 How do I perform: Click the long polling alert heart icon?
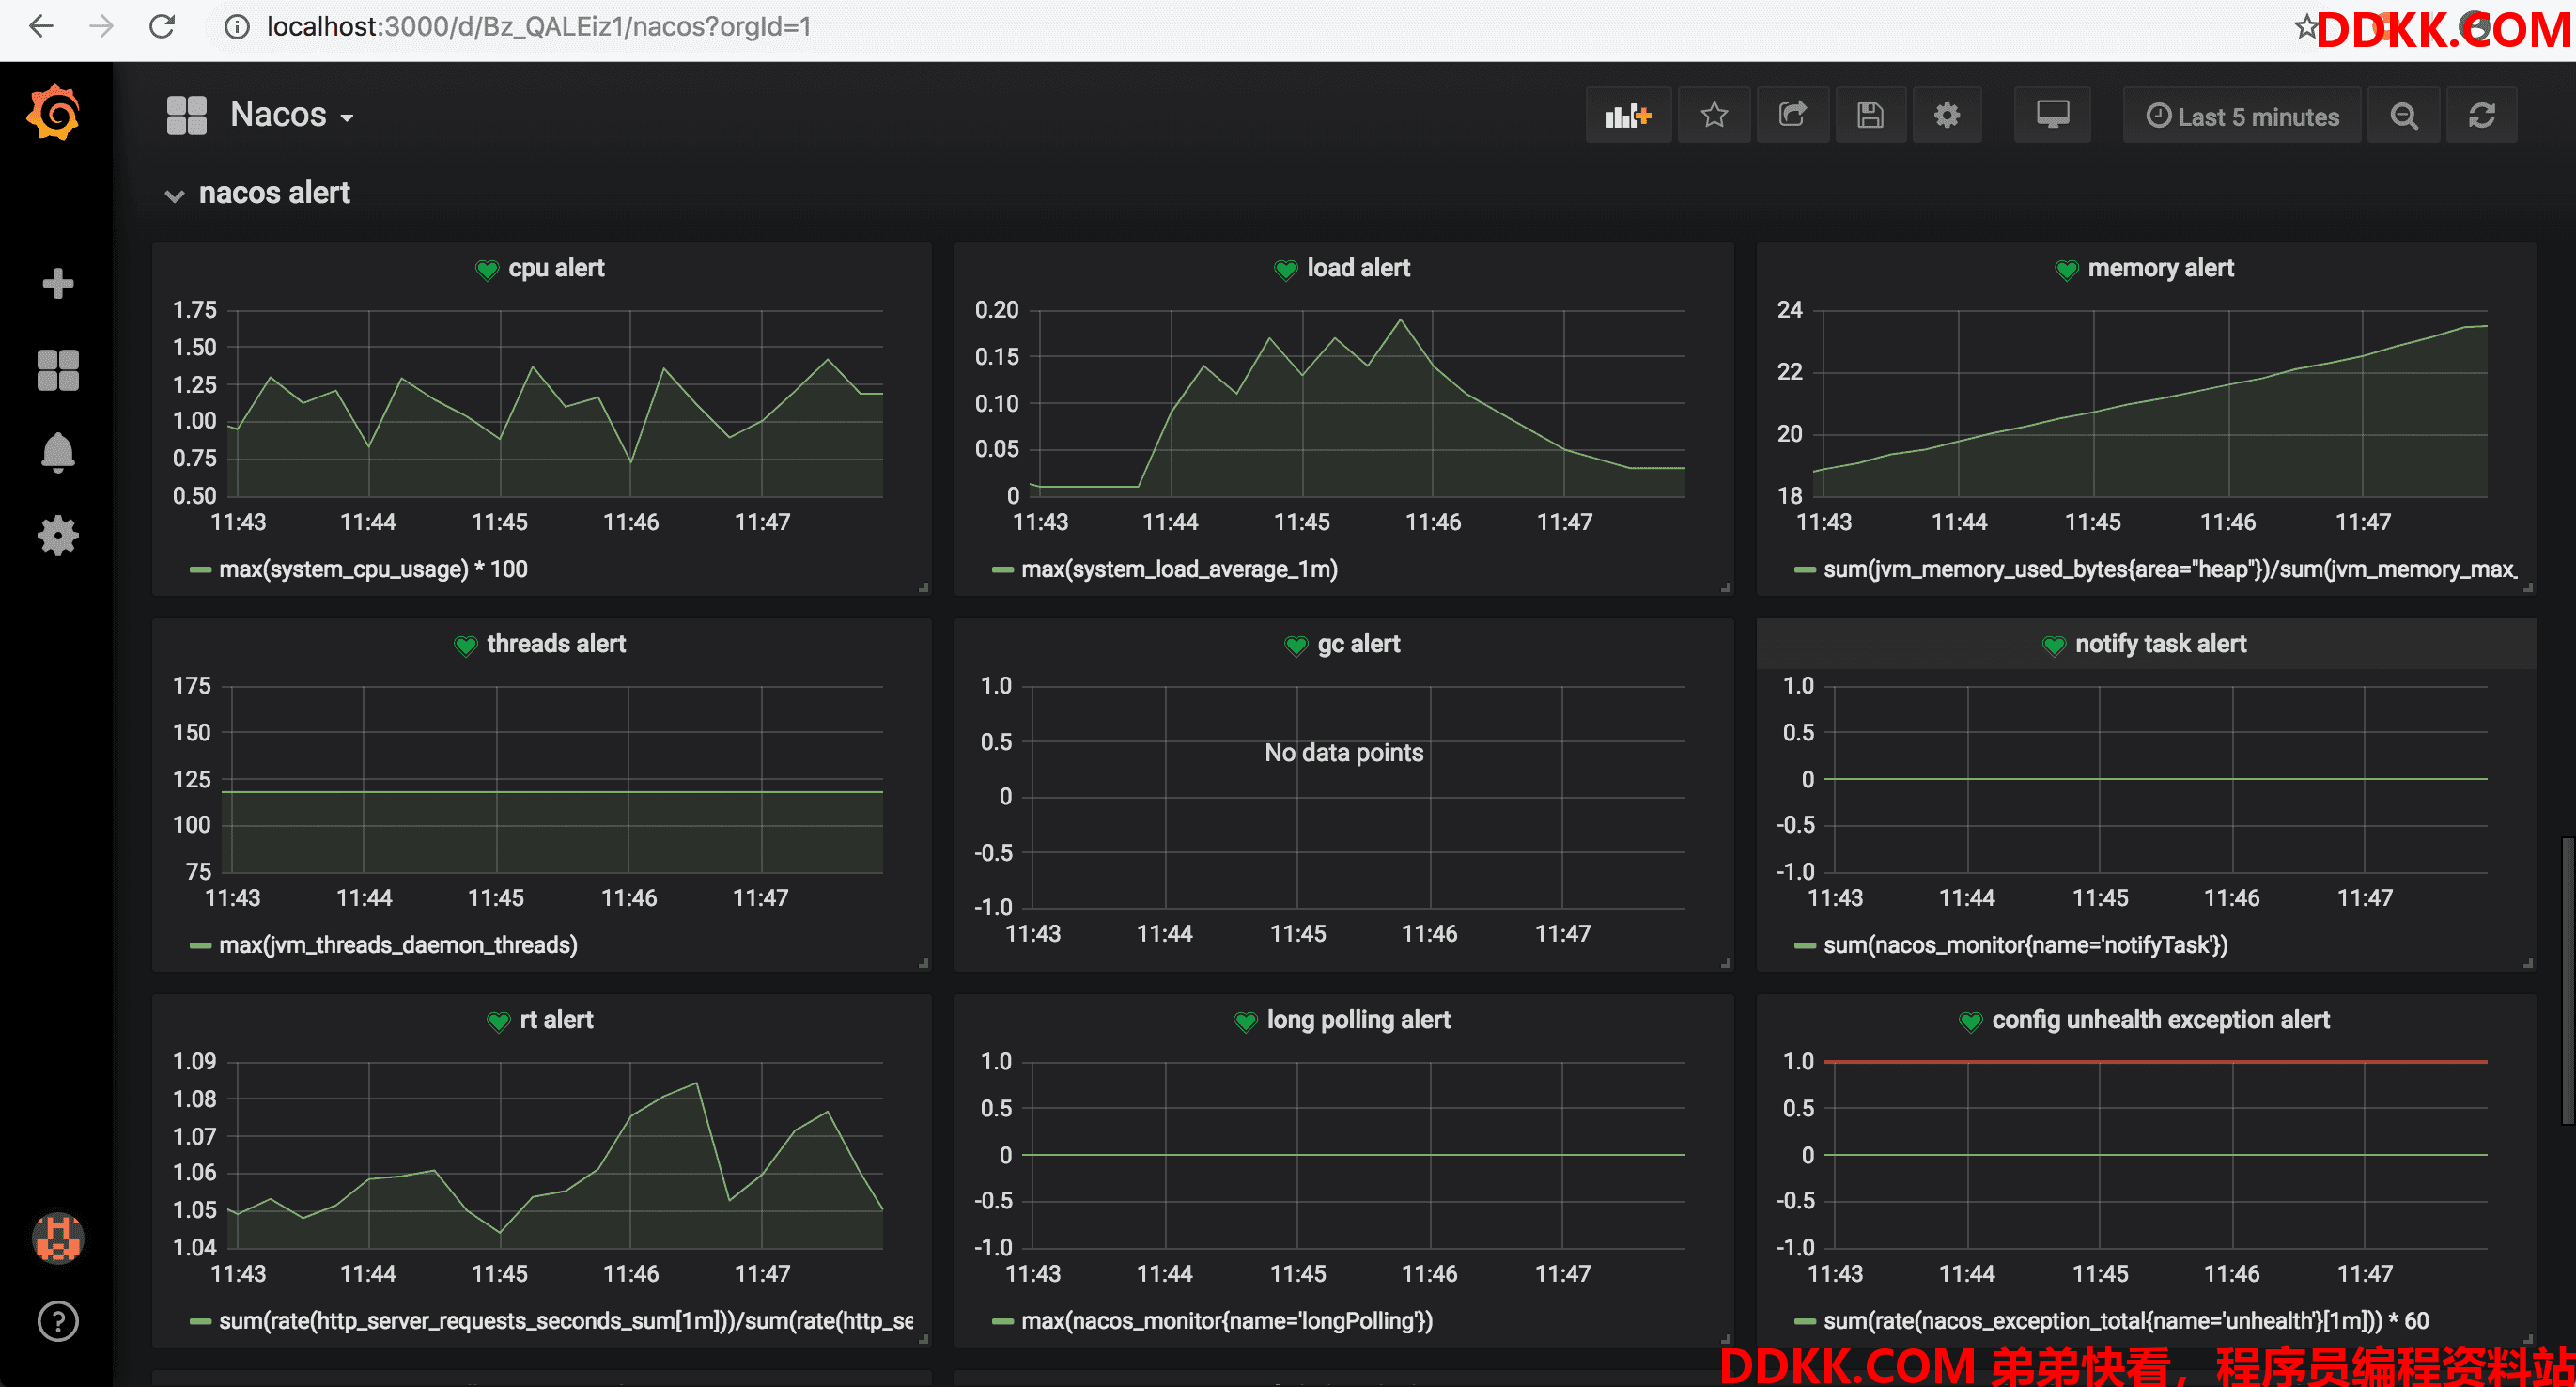coord(1245,1021)
